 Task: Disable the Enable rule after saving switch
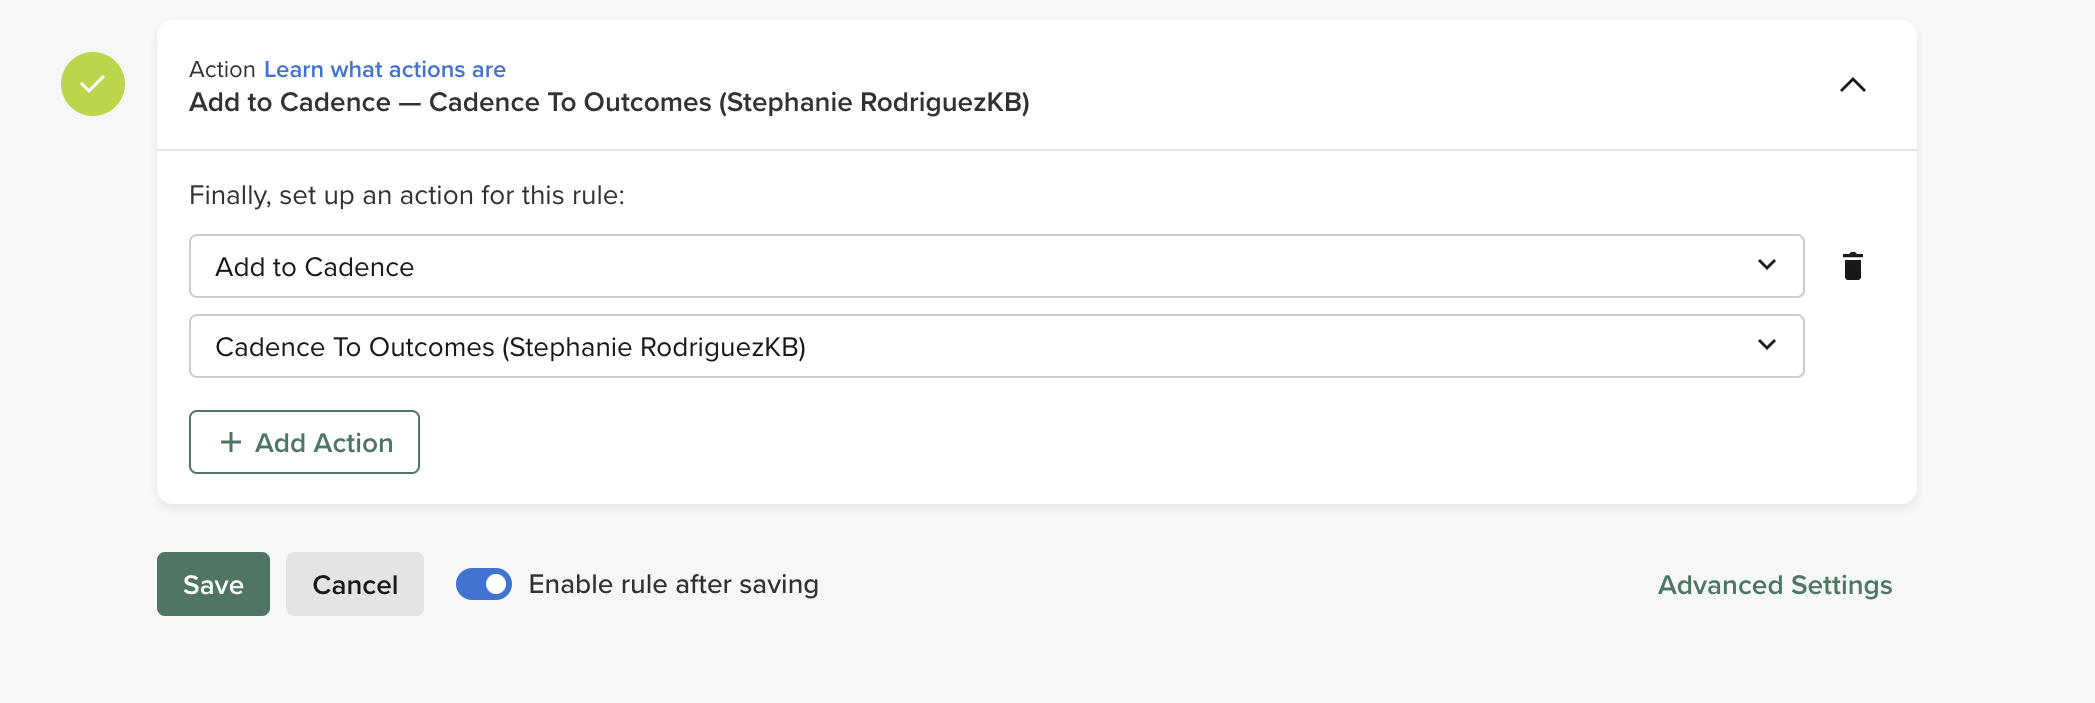(x=484, y=584)
